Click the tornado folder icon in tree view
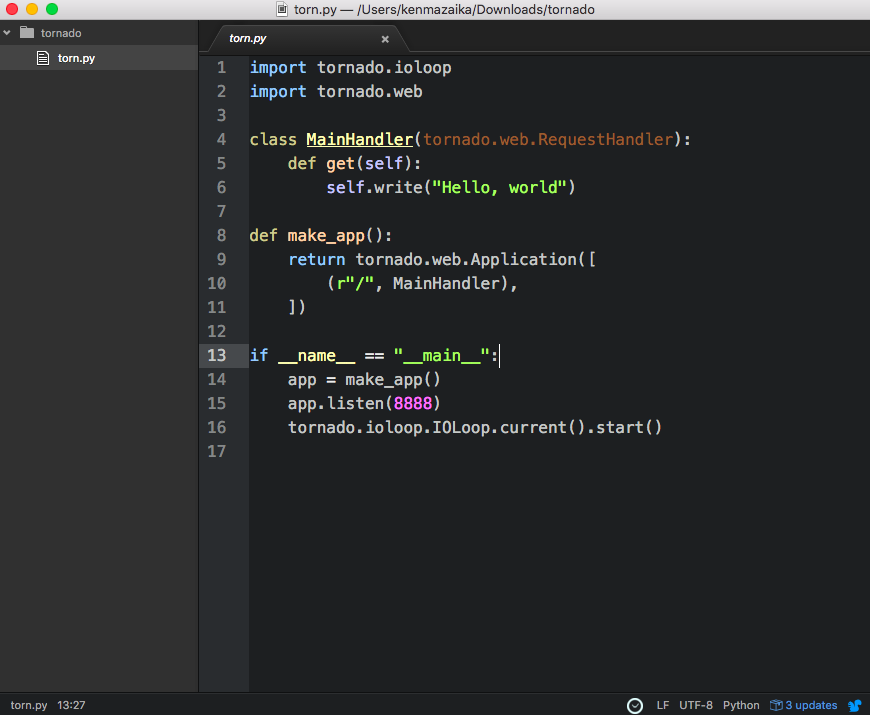This screenshot has height=715, width=870. [x=27, y=32]
